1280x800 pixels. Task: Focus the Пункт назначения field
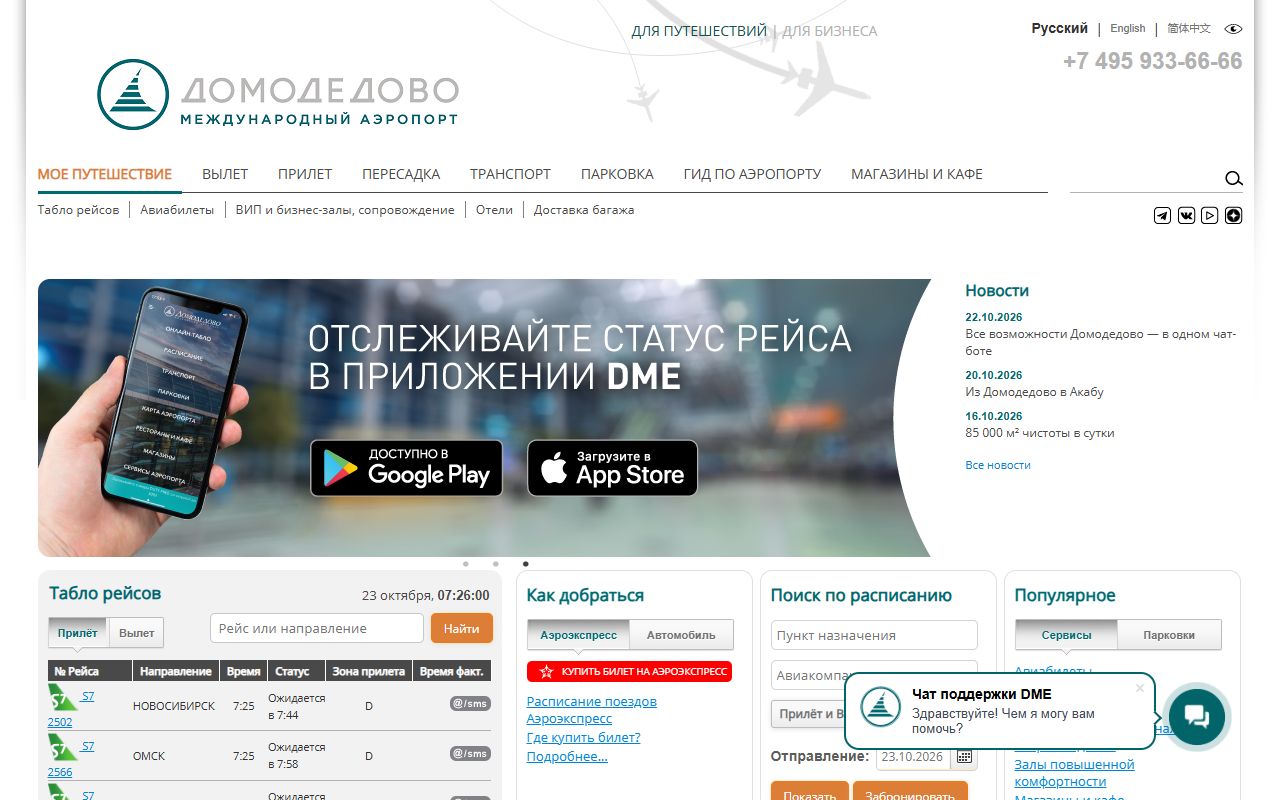pyautogui.click(x=874, y=635)
